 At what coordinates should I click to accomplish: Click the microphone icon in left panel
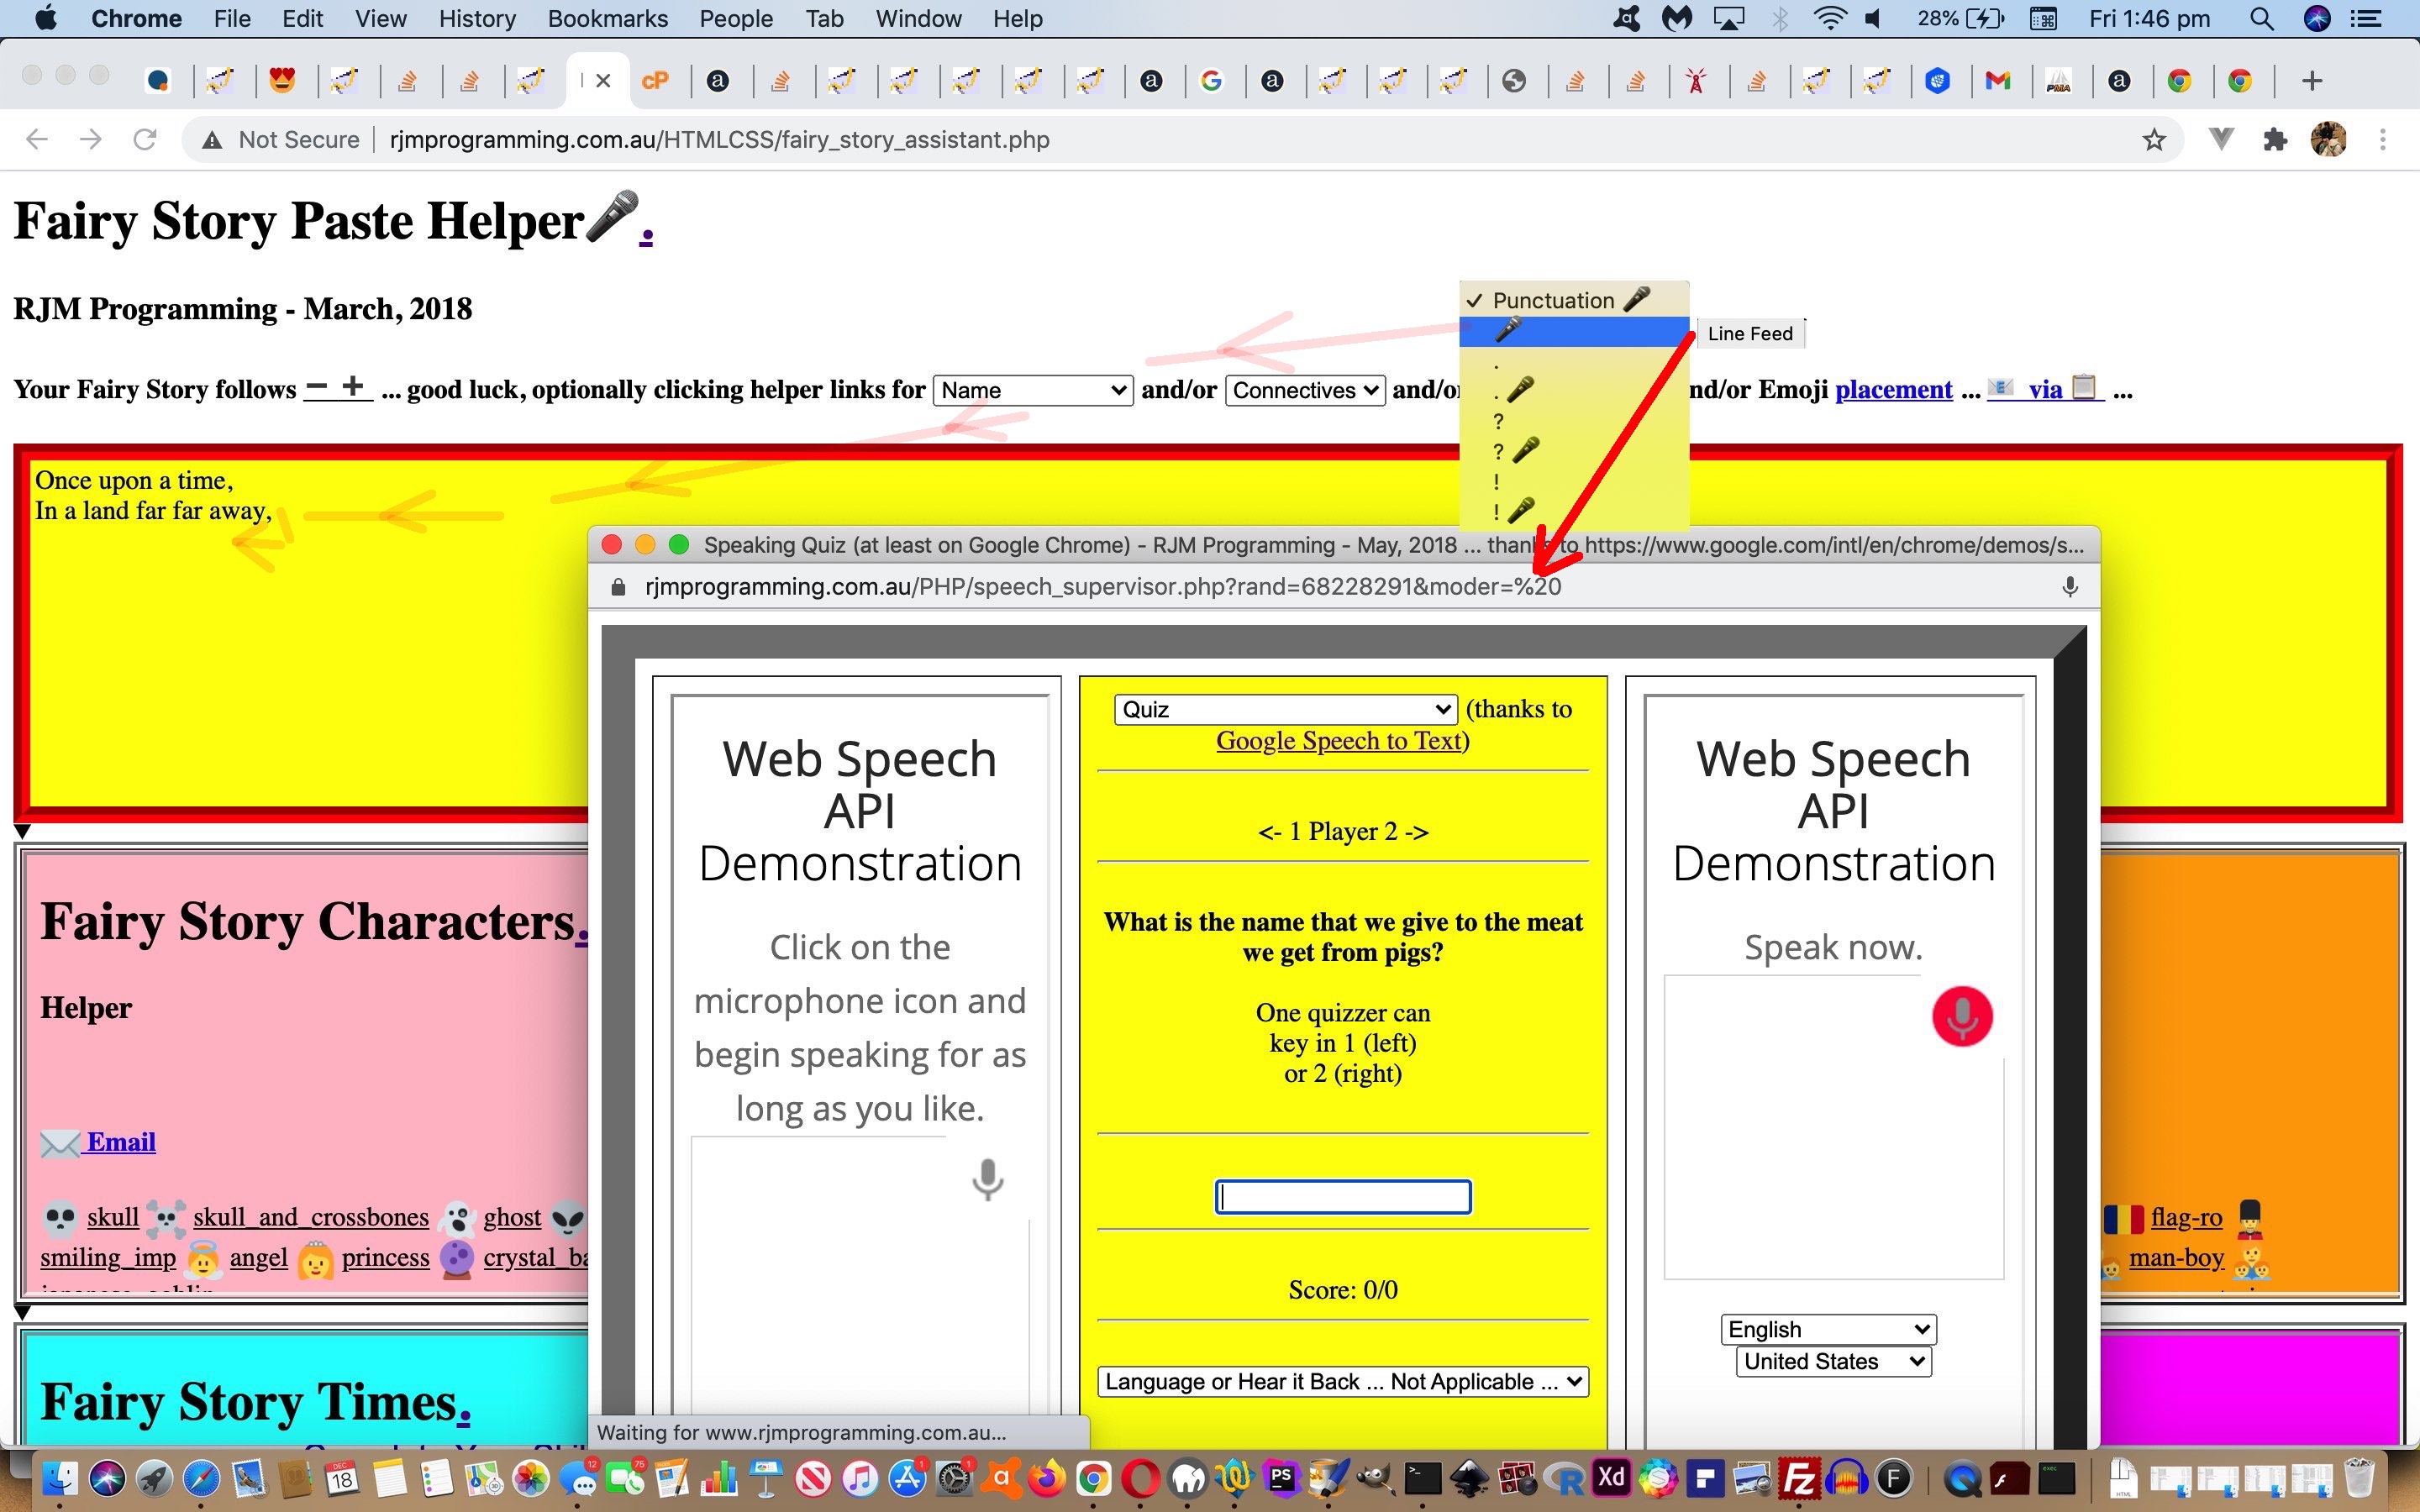pos(988,1178)
